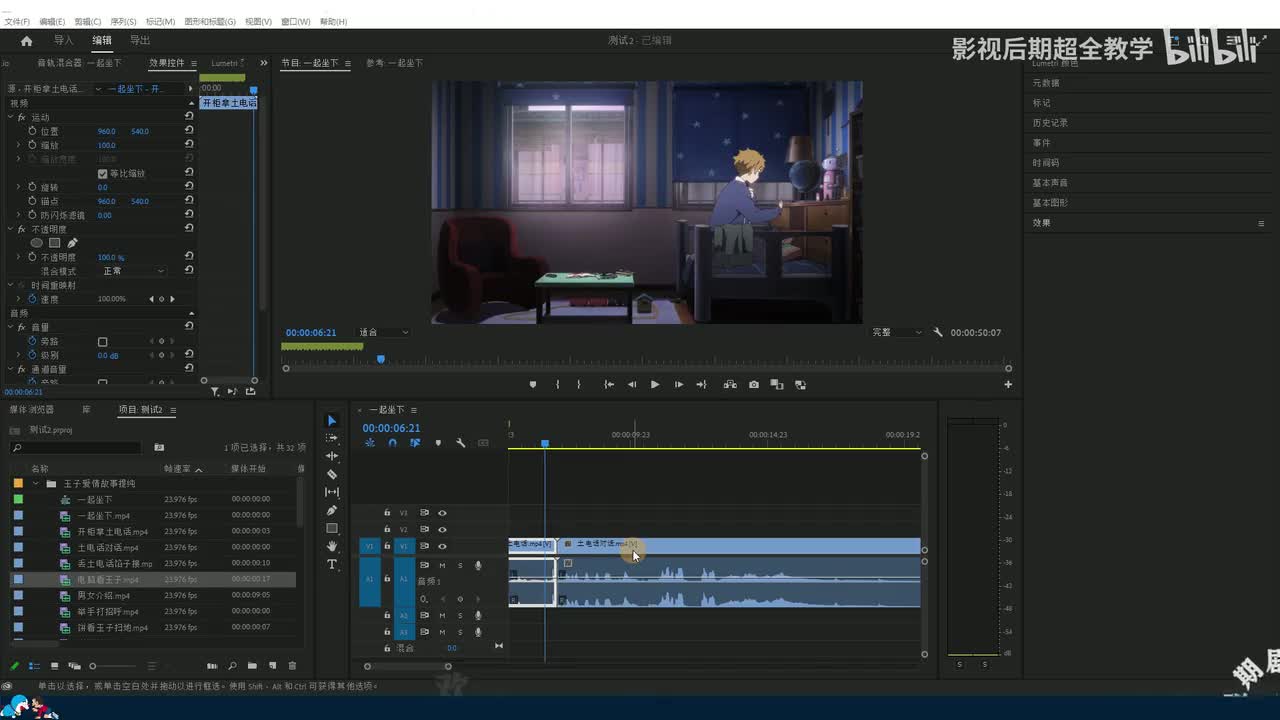Open zoom level fit dropdown
Viewport: 1280px width, 720px height.
coord(384,332)
